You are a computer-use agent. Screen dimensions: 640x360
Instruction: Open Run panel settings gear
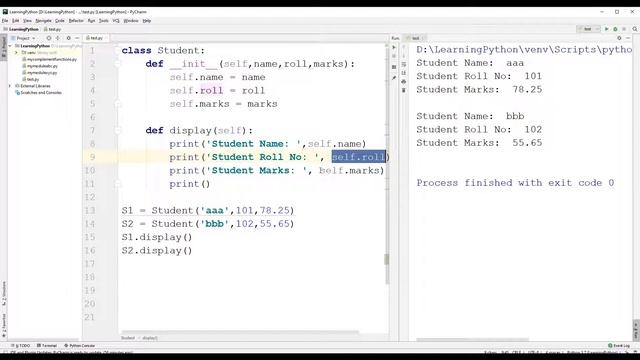(619, 38)
